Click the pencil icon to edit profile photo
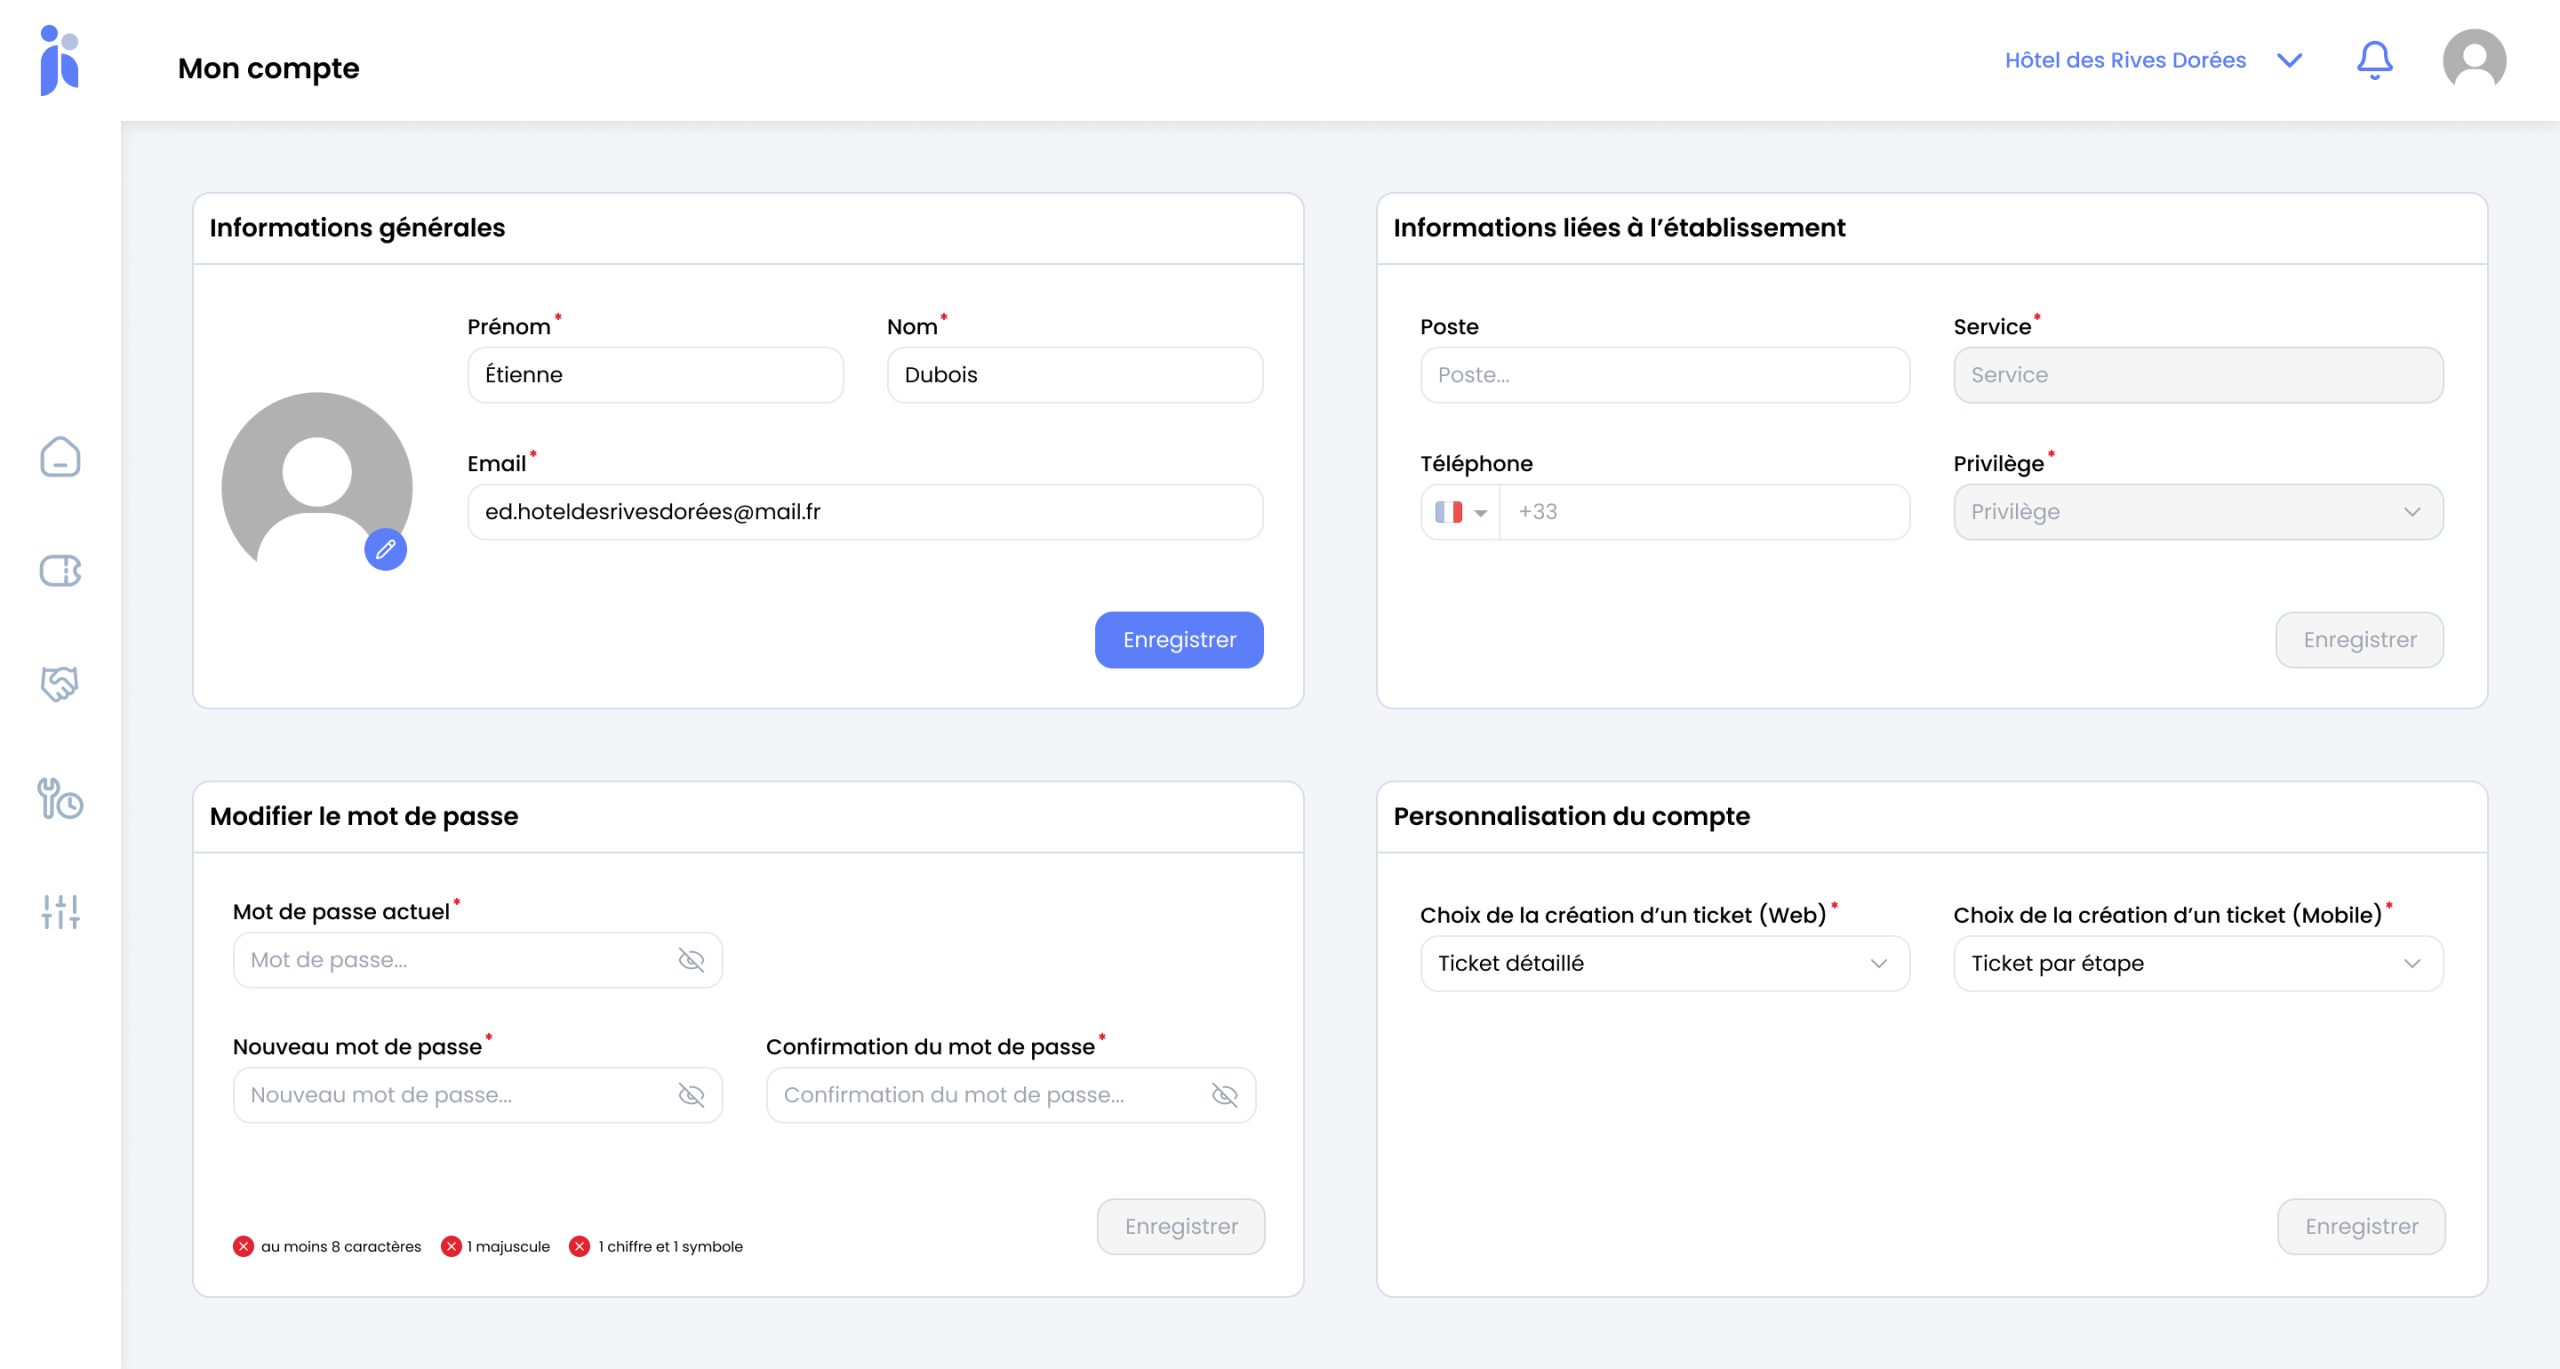The width and height of the screenshot is (2560, 1369). point(385,549)
